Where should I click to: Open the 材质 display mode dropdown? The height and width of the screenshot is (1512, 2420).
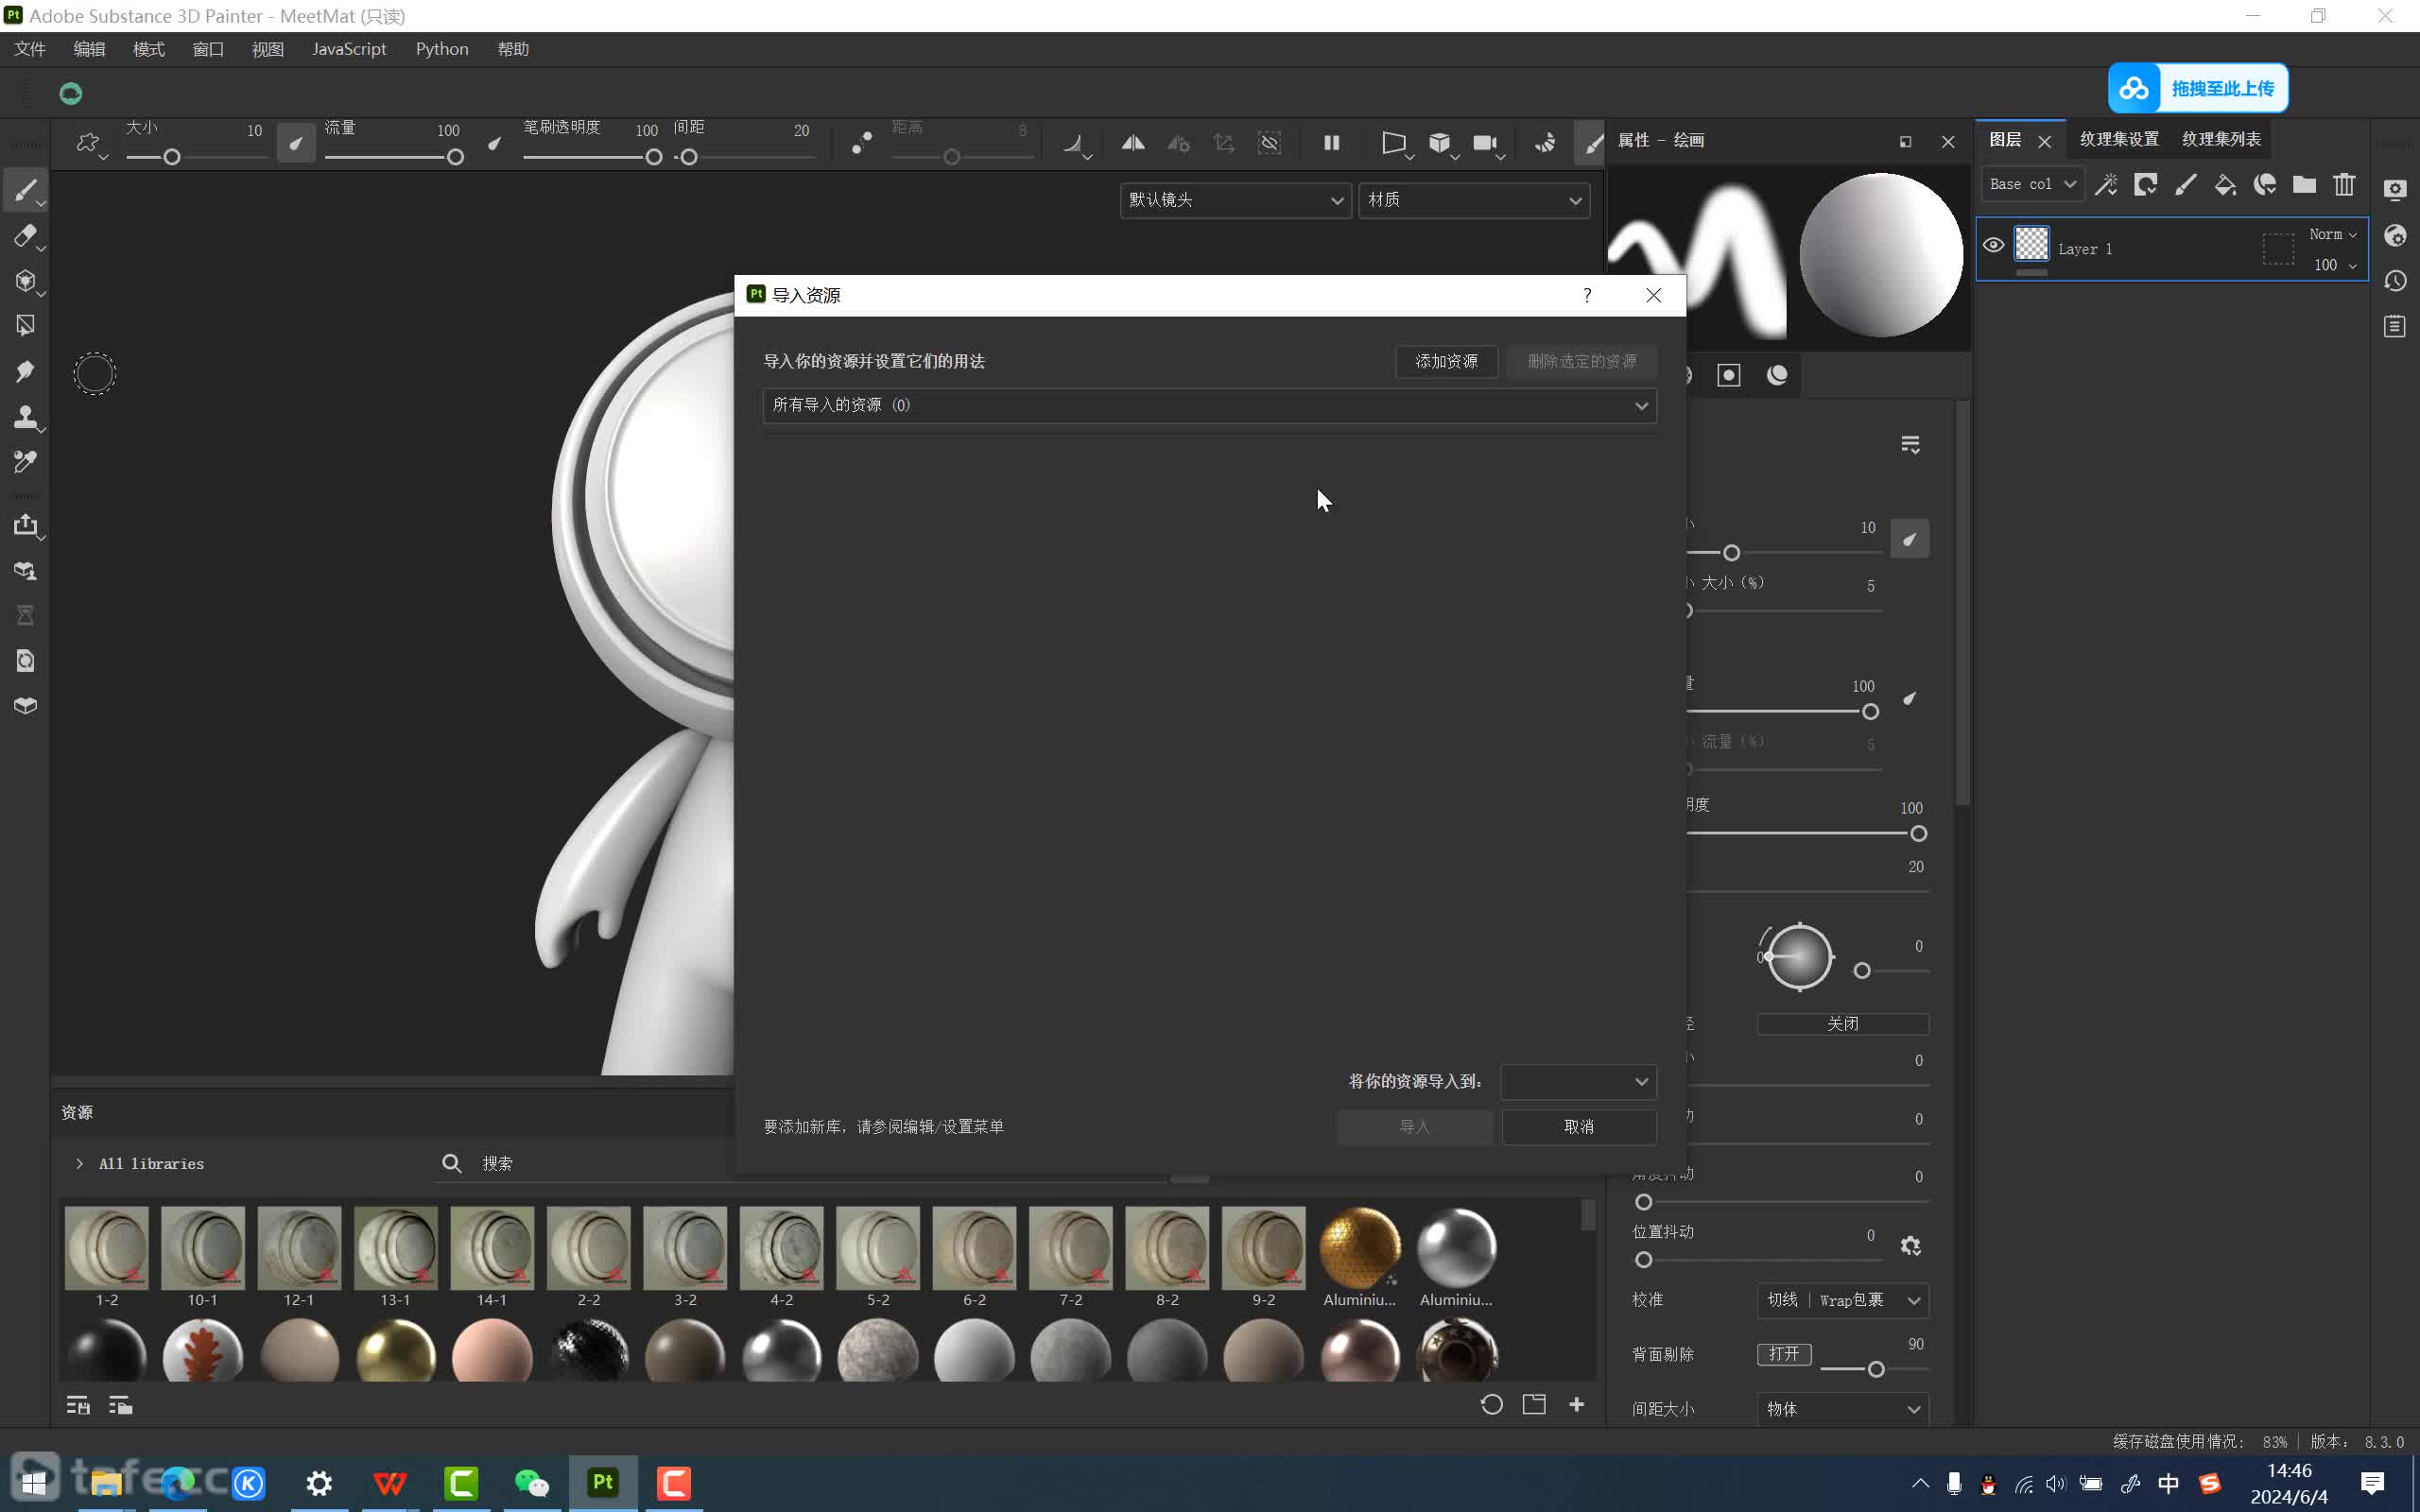click(x=1474, y=200)
